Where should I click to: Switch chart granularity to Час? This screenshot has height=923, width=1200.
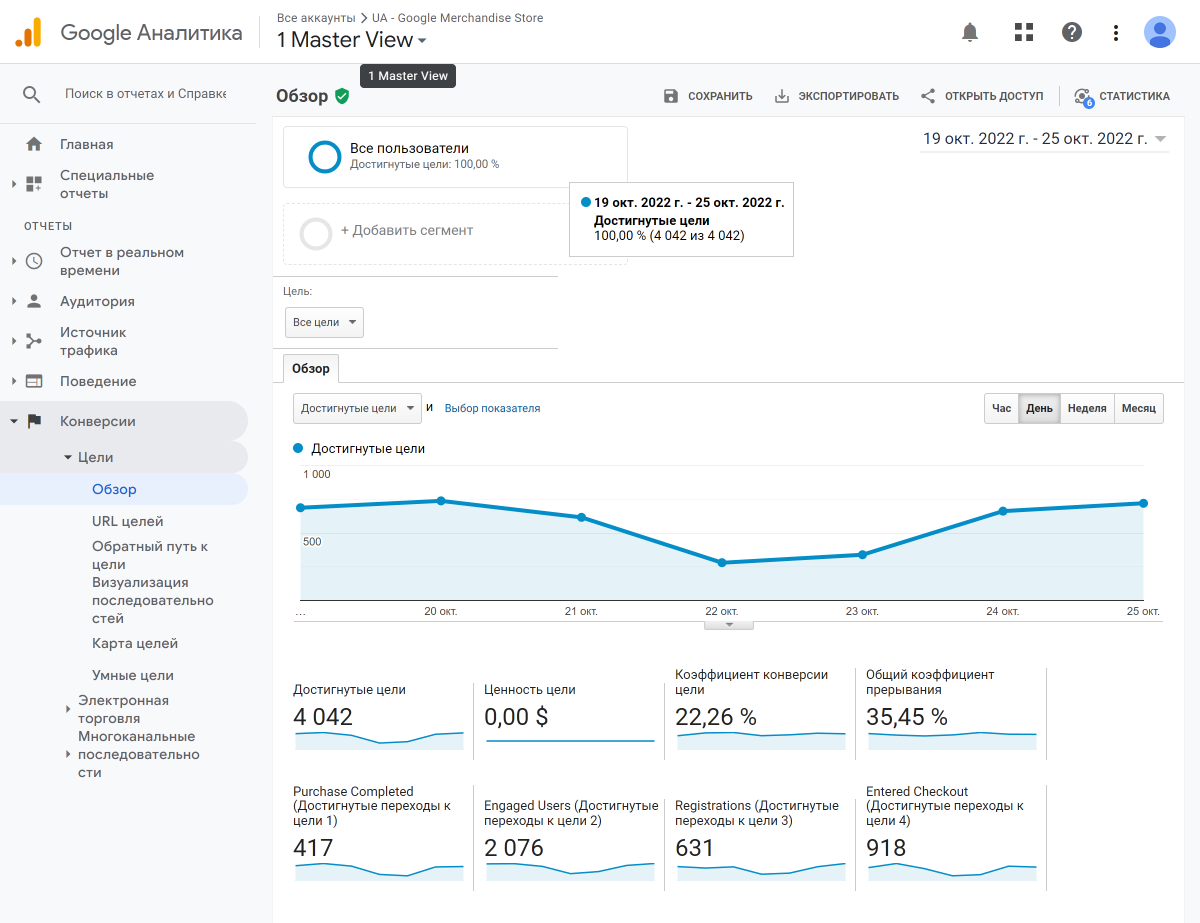click(1001, 409)
